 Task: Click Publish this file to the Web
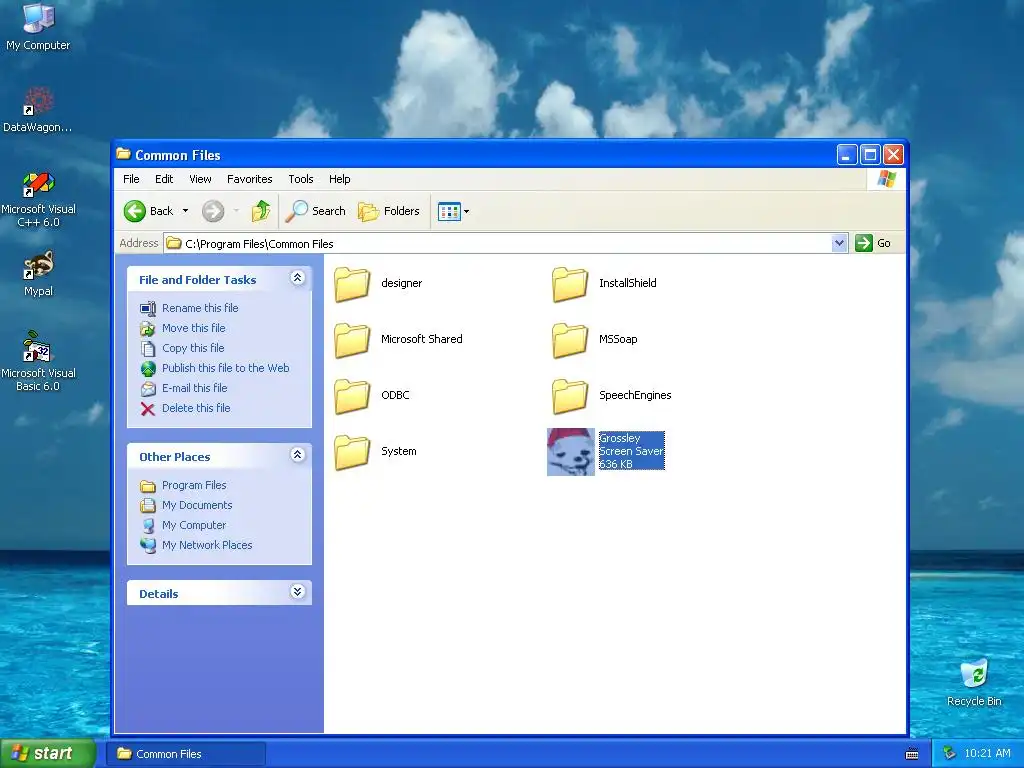pyautogui.click(x=225, y=368)
